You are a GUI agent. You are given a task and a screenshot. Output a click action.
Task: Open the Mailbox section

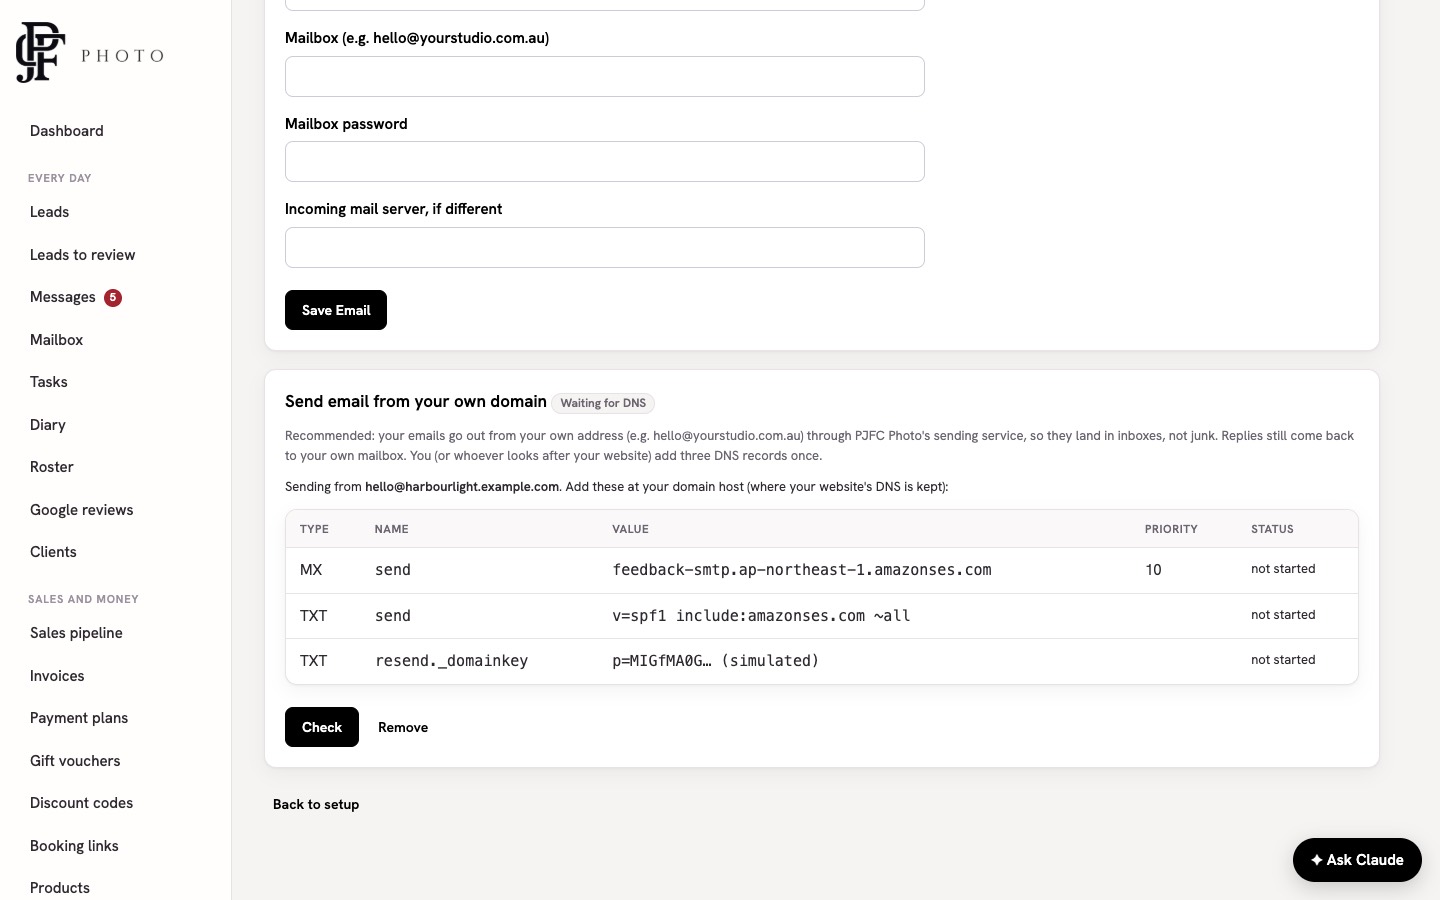[56, 340]
